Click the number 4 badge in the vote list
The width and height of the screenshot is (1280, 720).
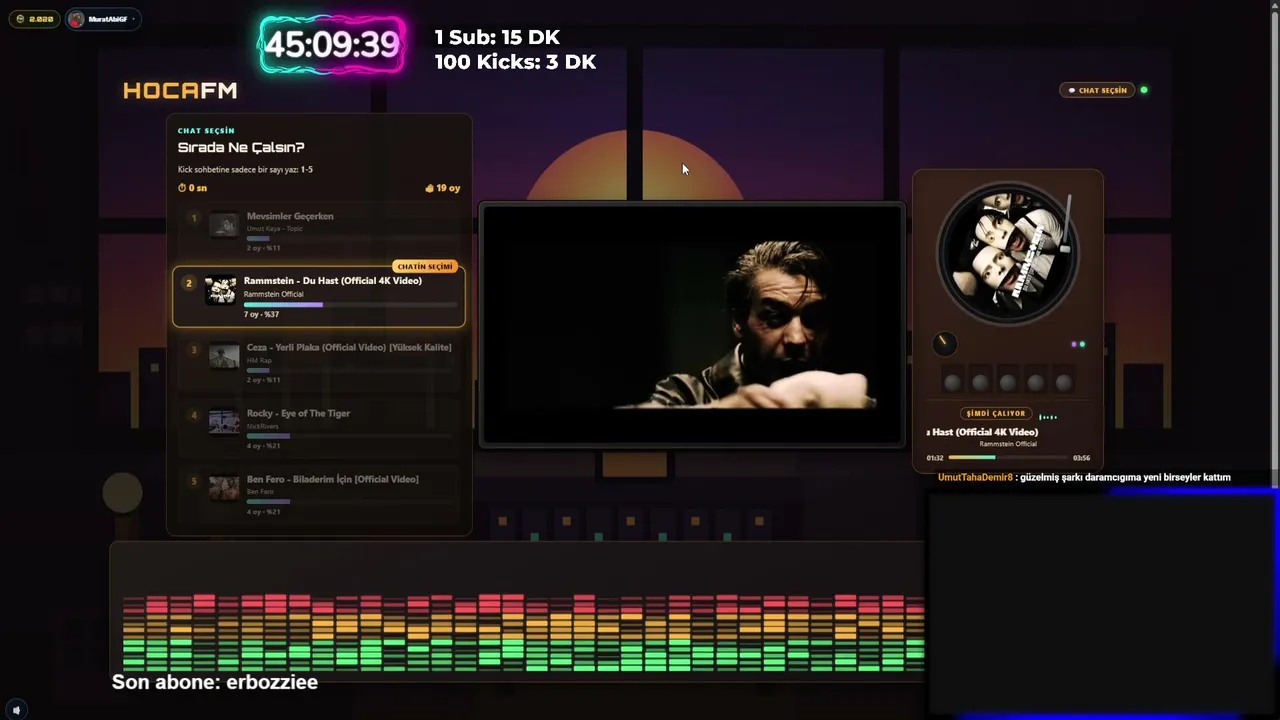194,415
